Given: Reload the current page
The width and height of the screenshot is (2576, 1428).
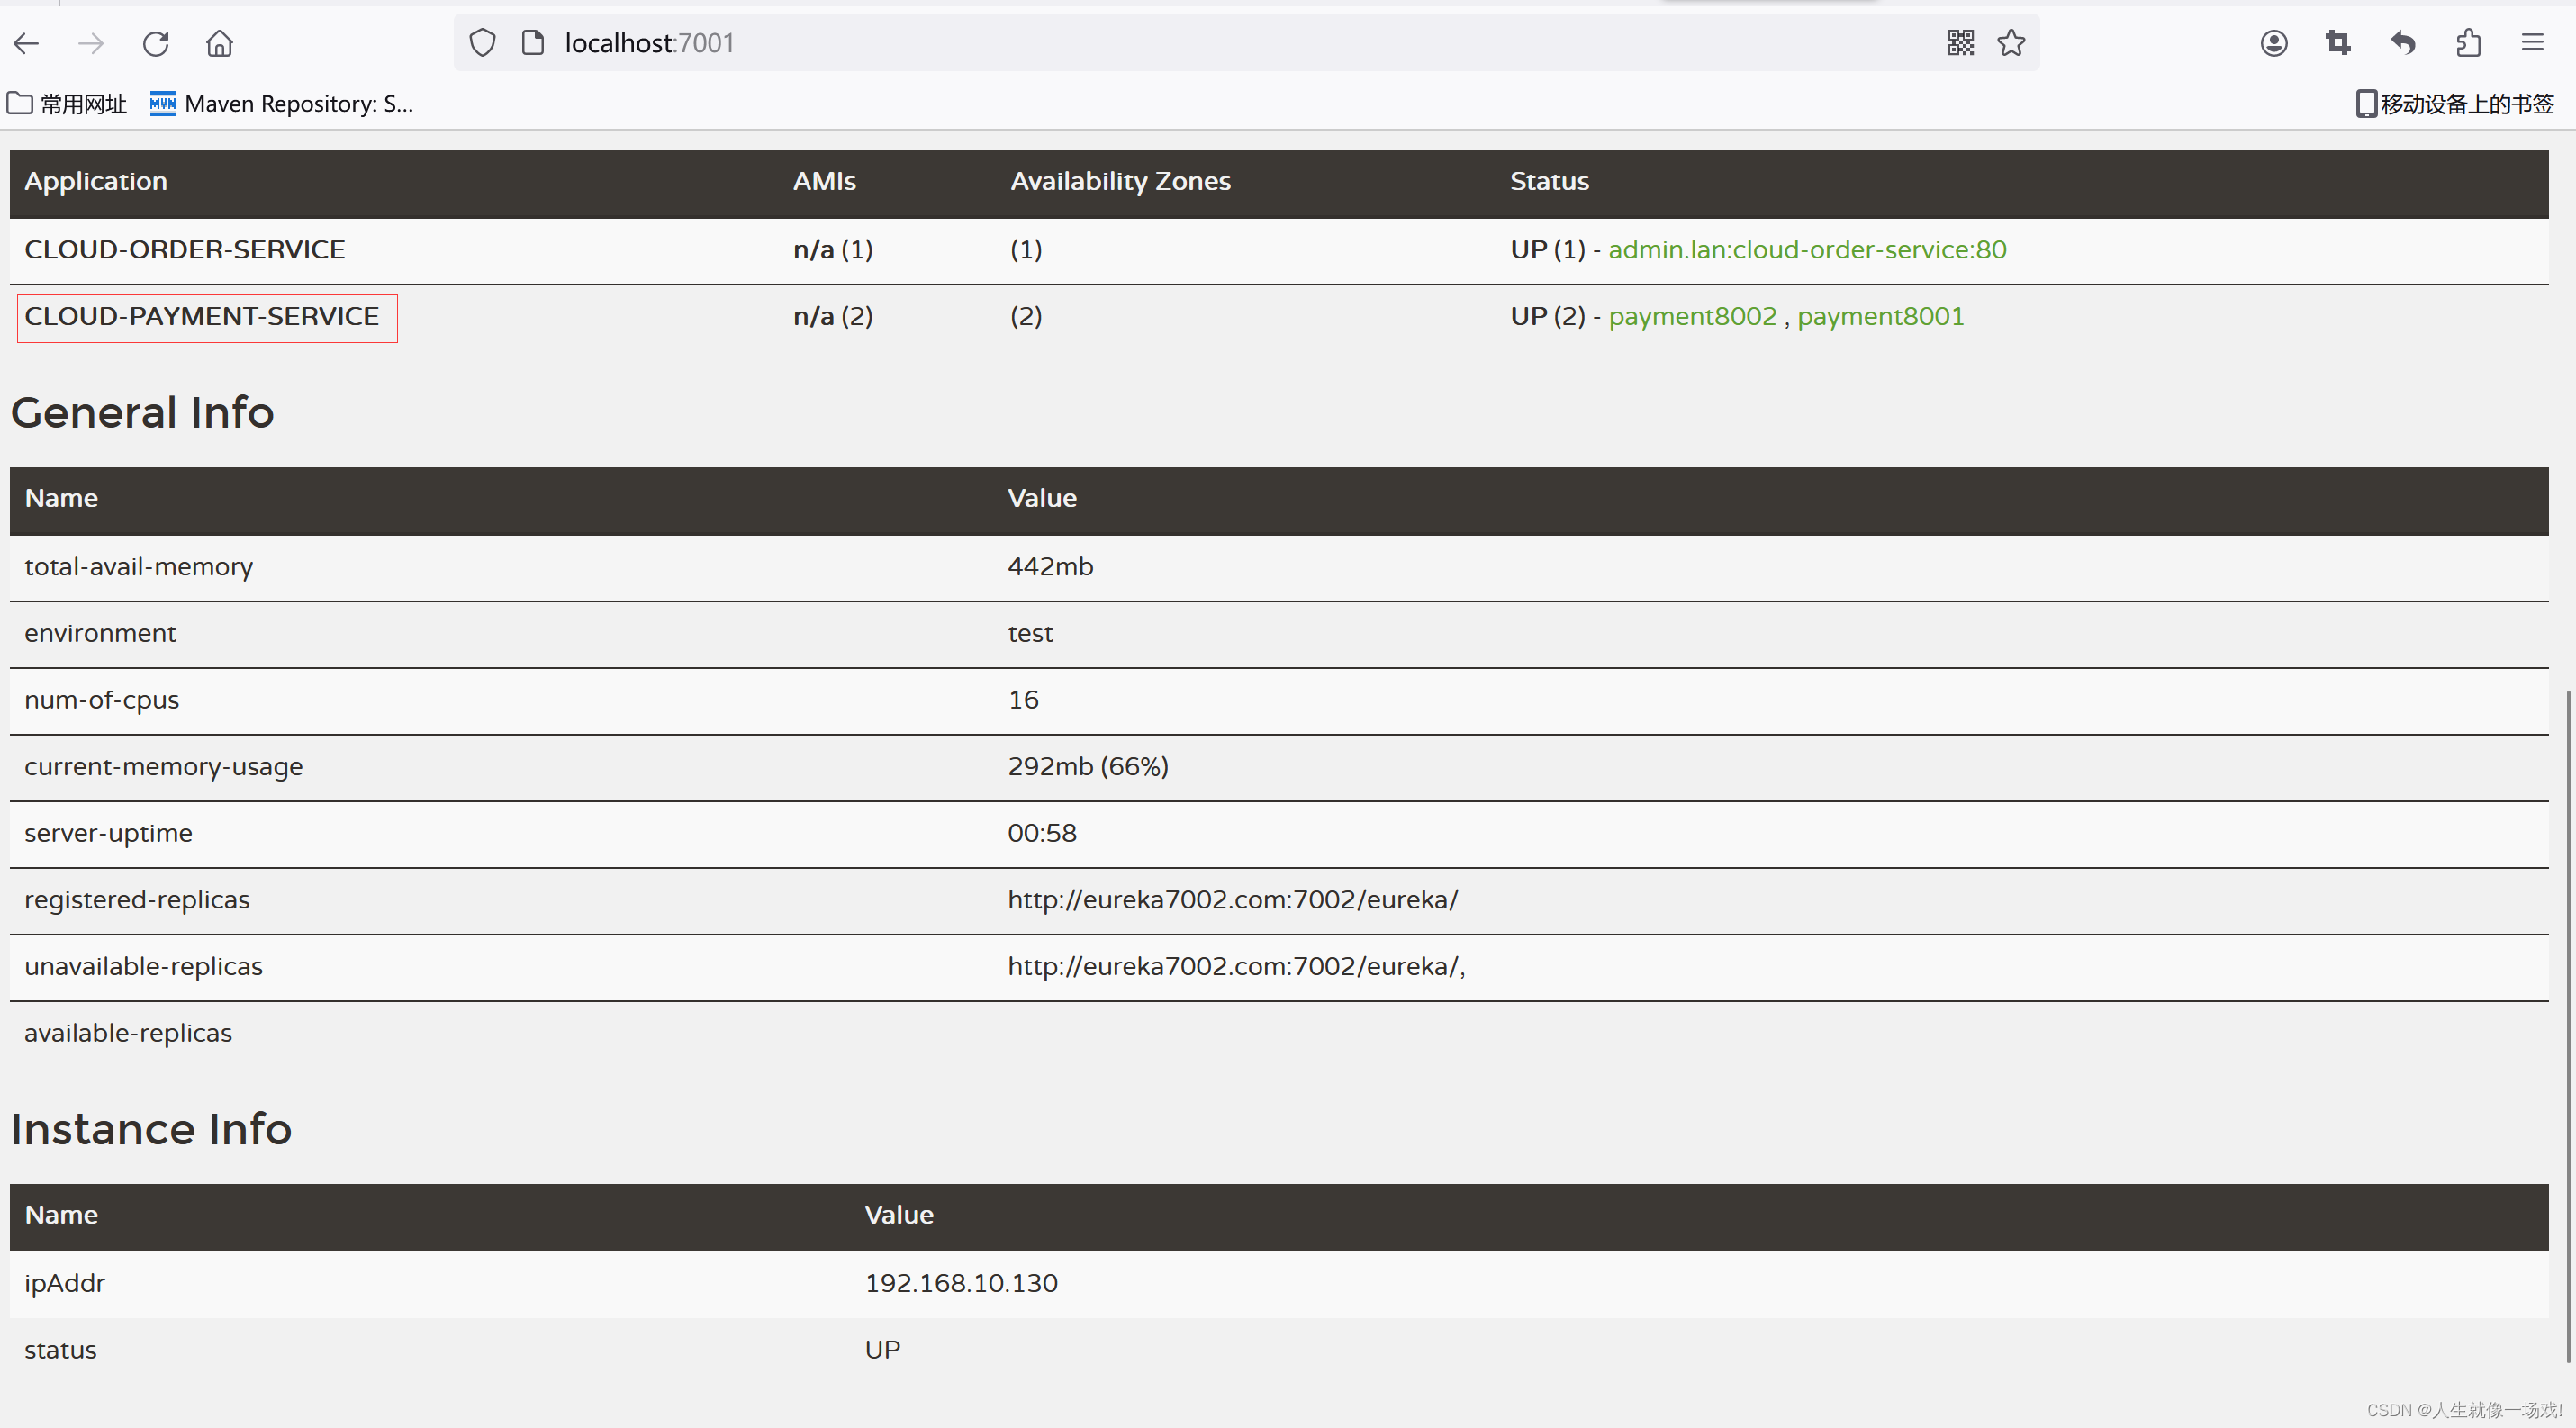Looking at the screenshot, I should click(x=156, y=43).
